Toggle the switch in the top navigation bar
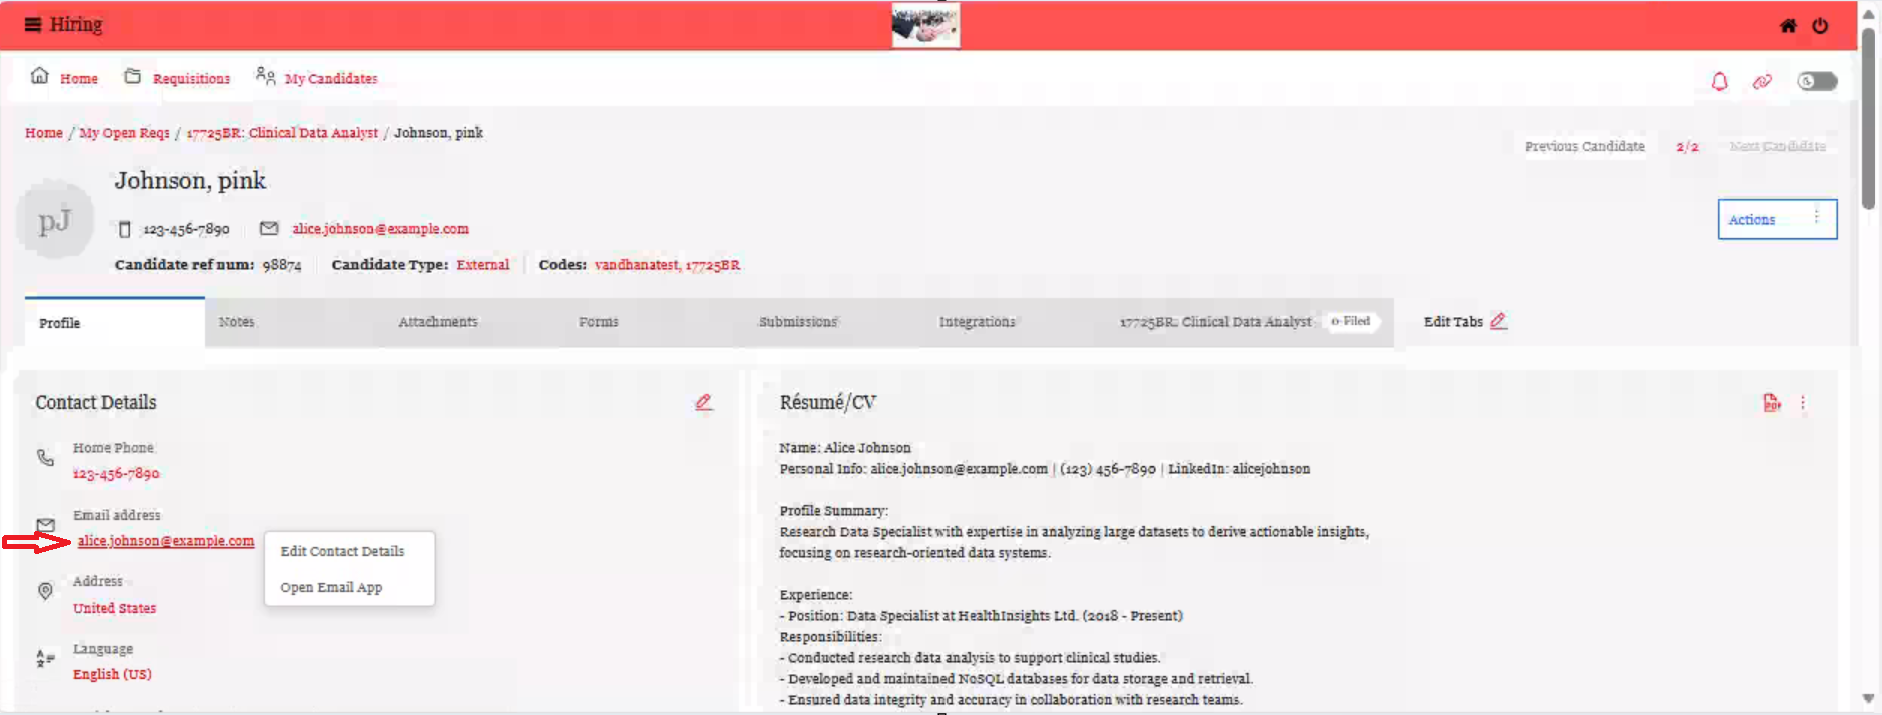1882x715 pixels. 1817,81
